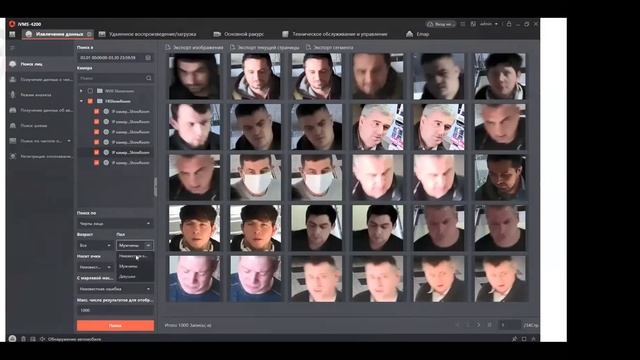The image size is (640, 360).
Task: Click the Поиск по частоте sidebar icon
Action: pyautogui.click(x=13, y=141)
